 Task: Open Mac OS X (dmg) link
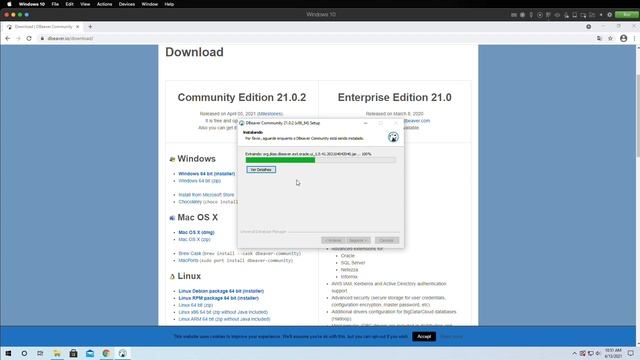click(x=196, y=232)
